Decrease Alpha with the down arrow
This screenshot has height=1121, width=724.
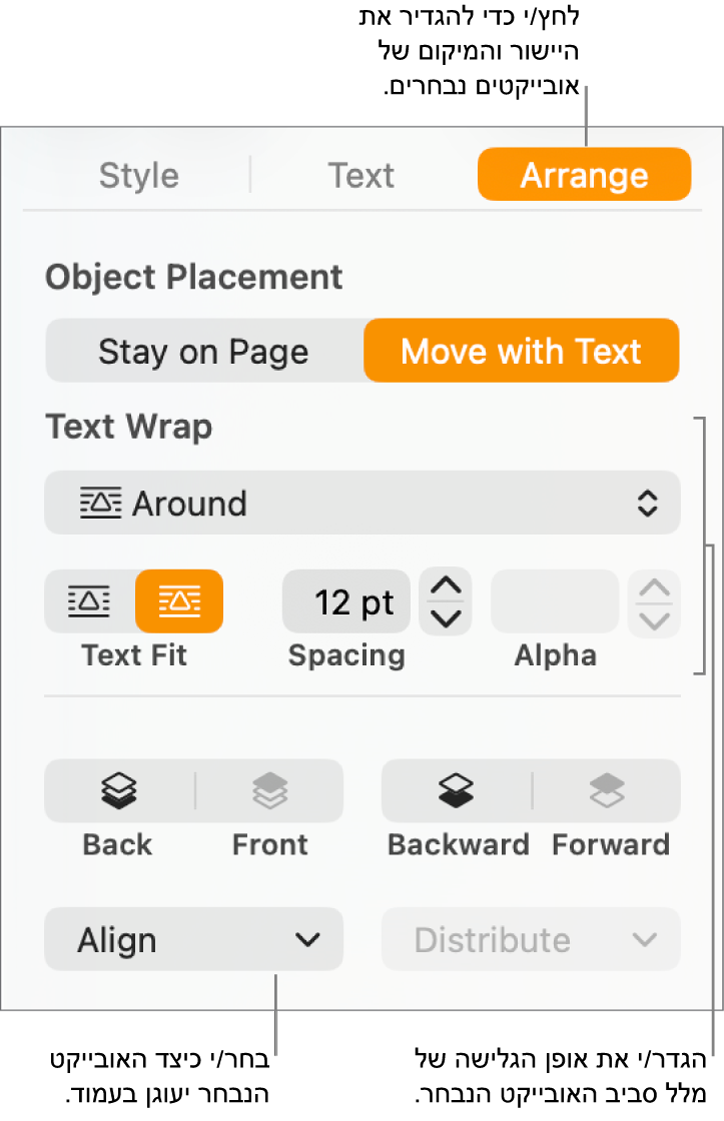tap(654, 620)
